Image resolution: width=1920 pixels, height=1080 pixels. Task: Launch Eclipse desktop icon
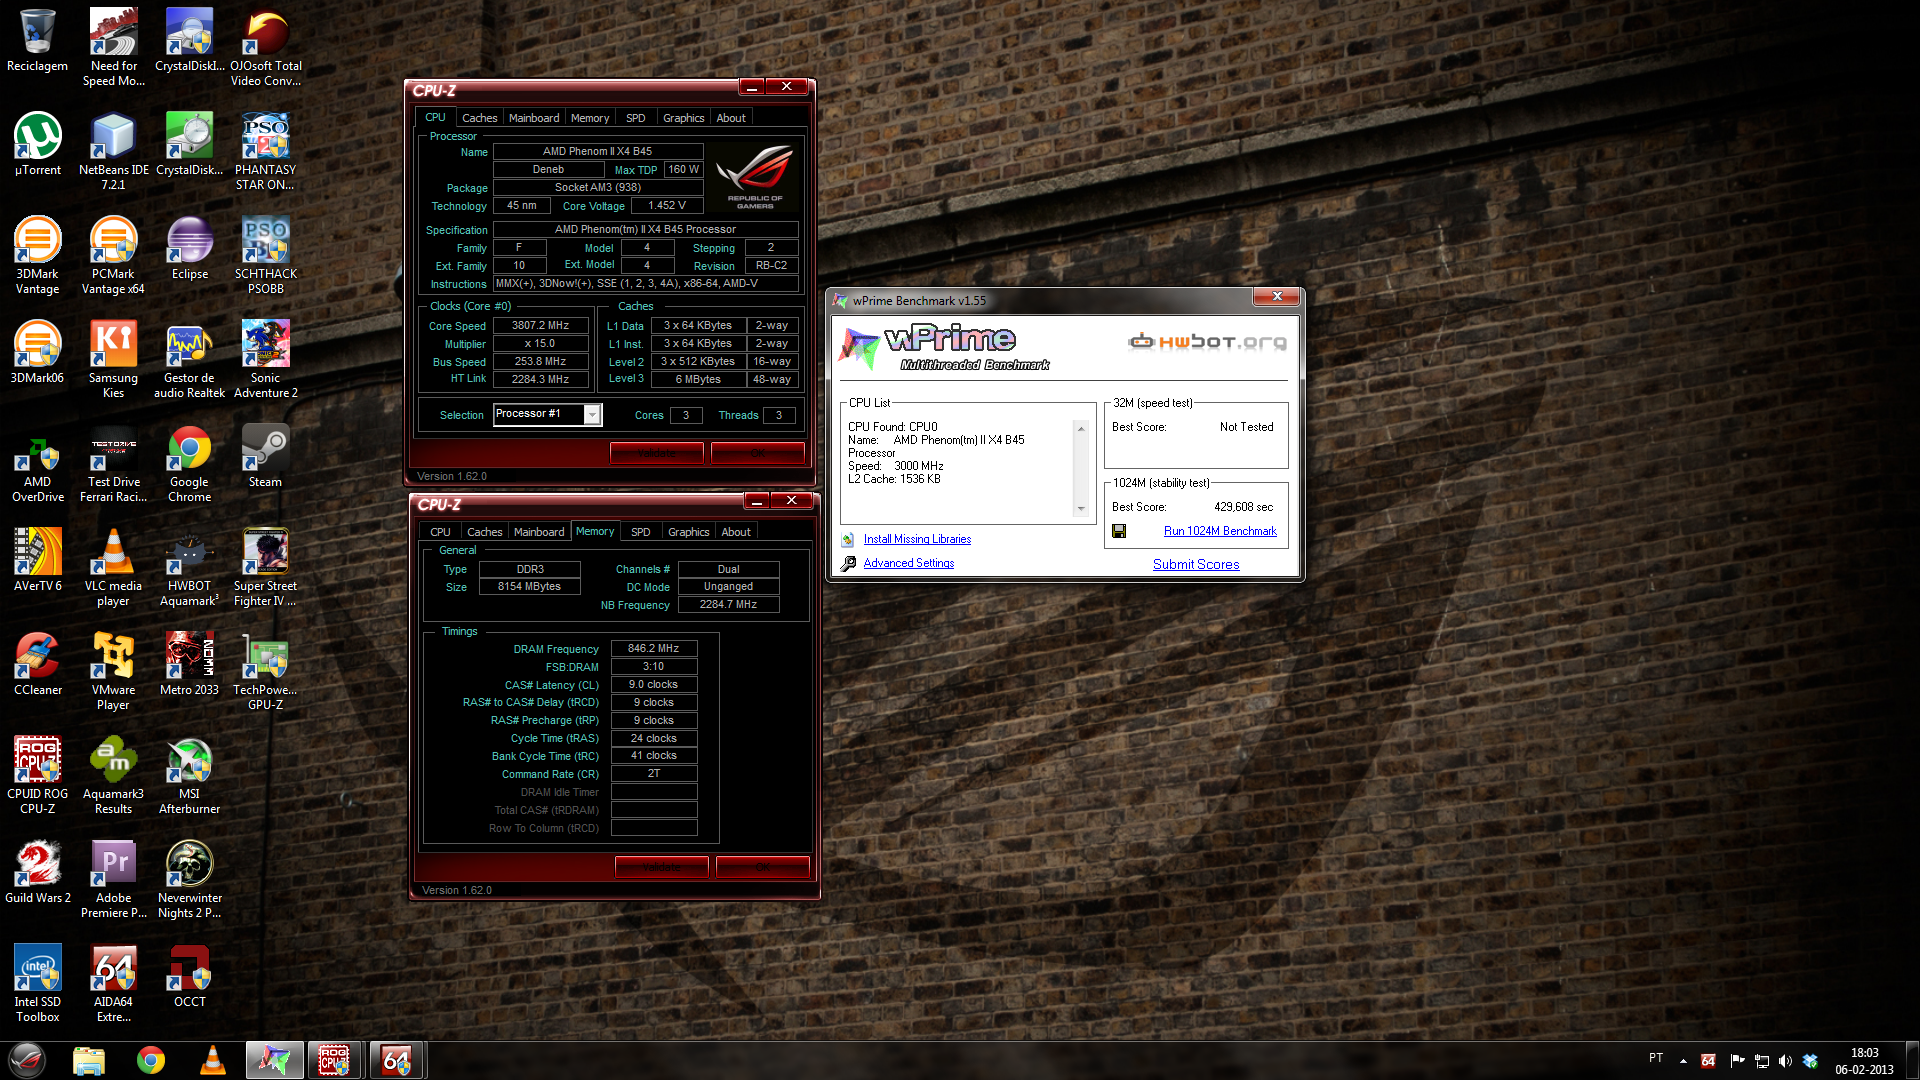coord(189,248)
